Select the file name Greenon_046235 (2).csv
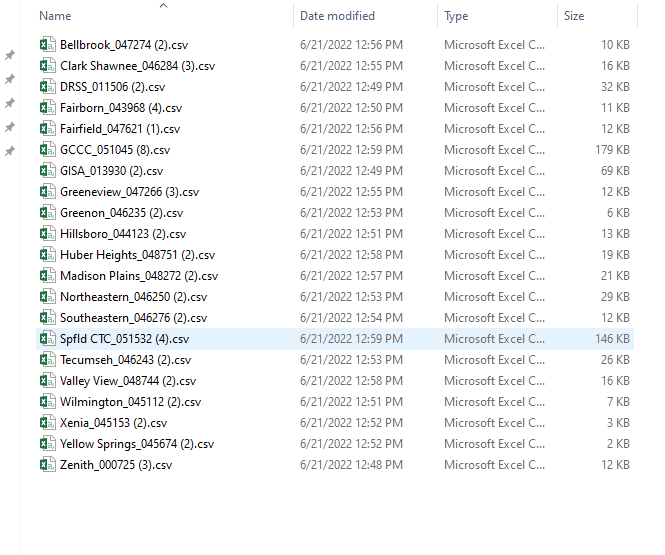This screenshot has height=555, width=665. pos(121,212)
